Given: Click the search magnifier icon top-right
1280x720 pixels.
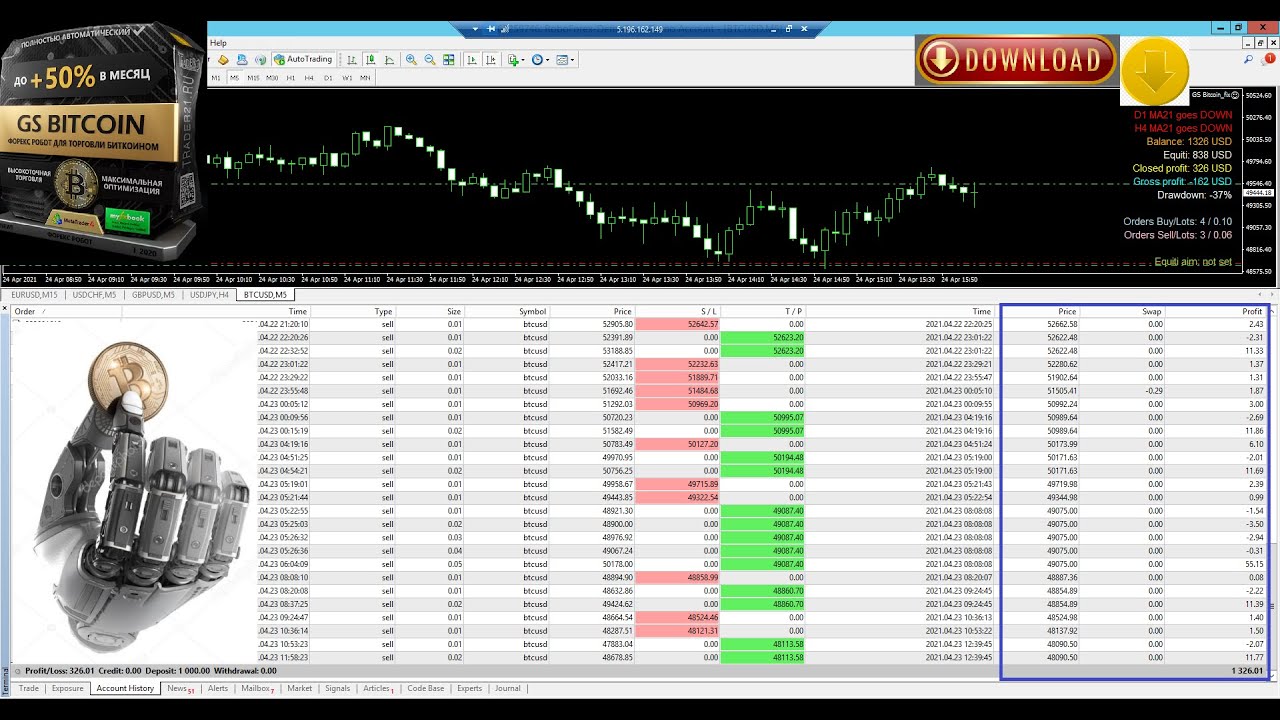Looking at the screenshot, I should pyautogui.click(x=1249, y=60).
